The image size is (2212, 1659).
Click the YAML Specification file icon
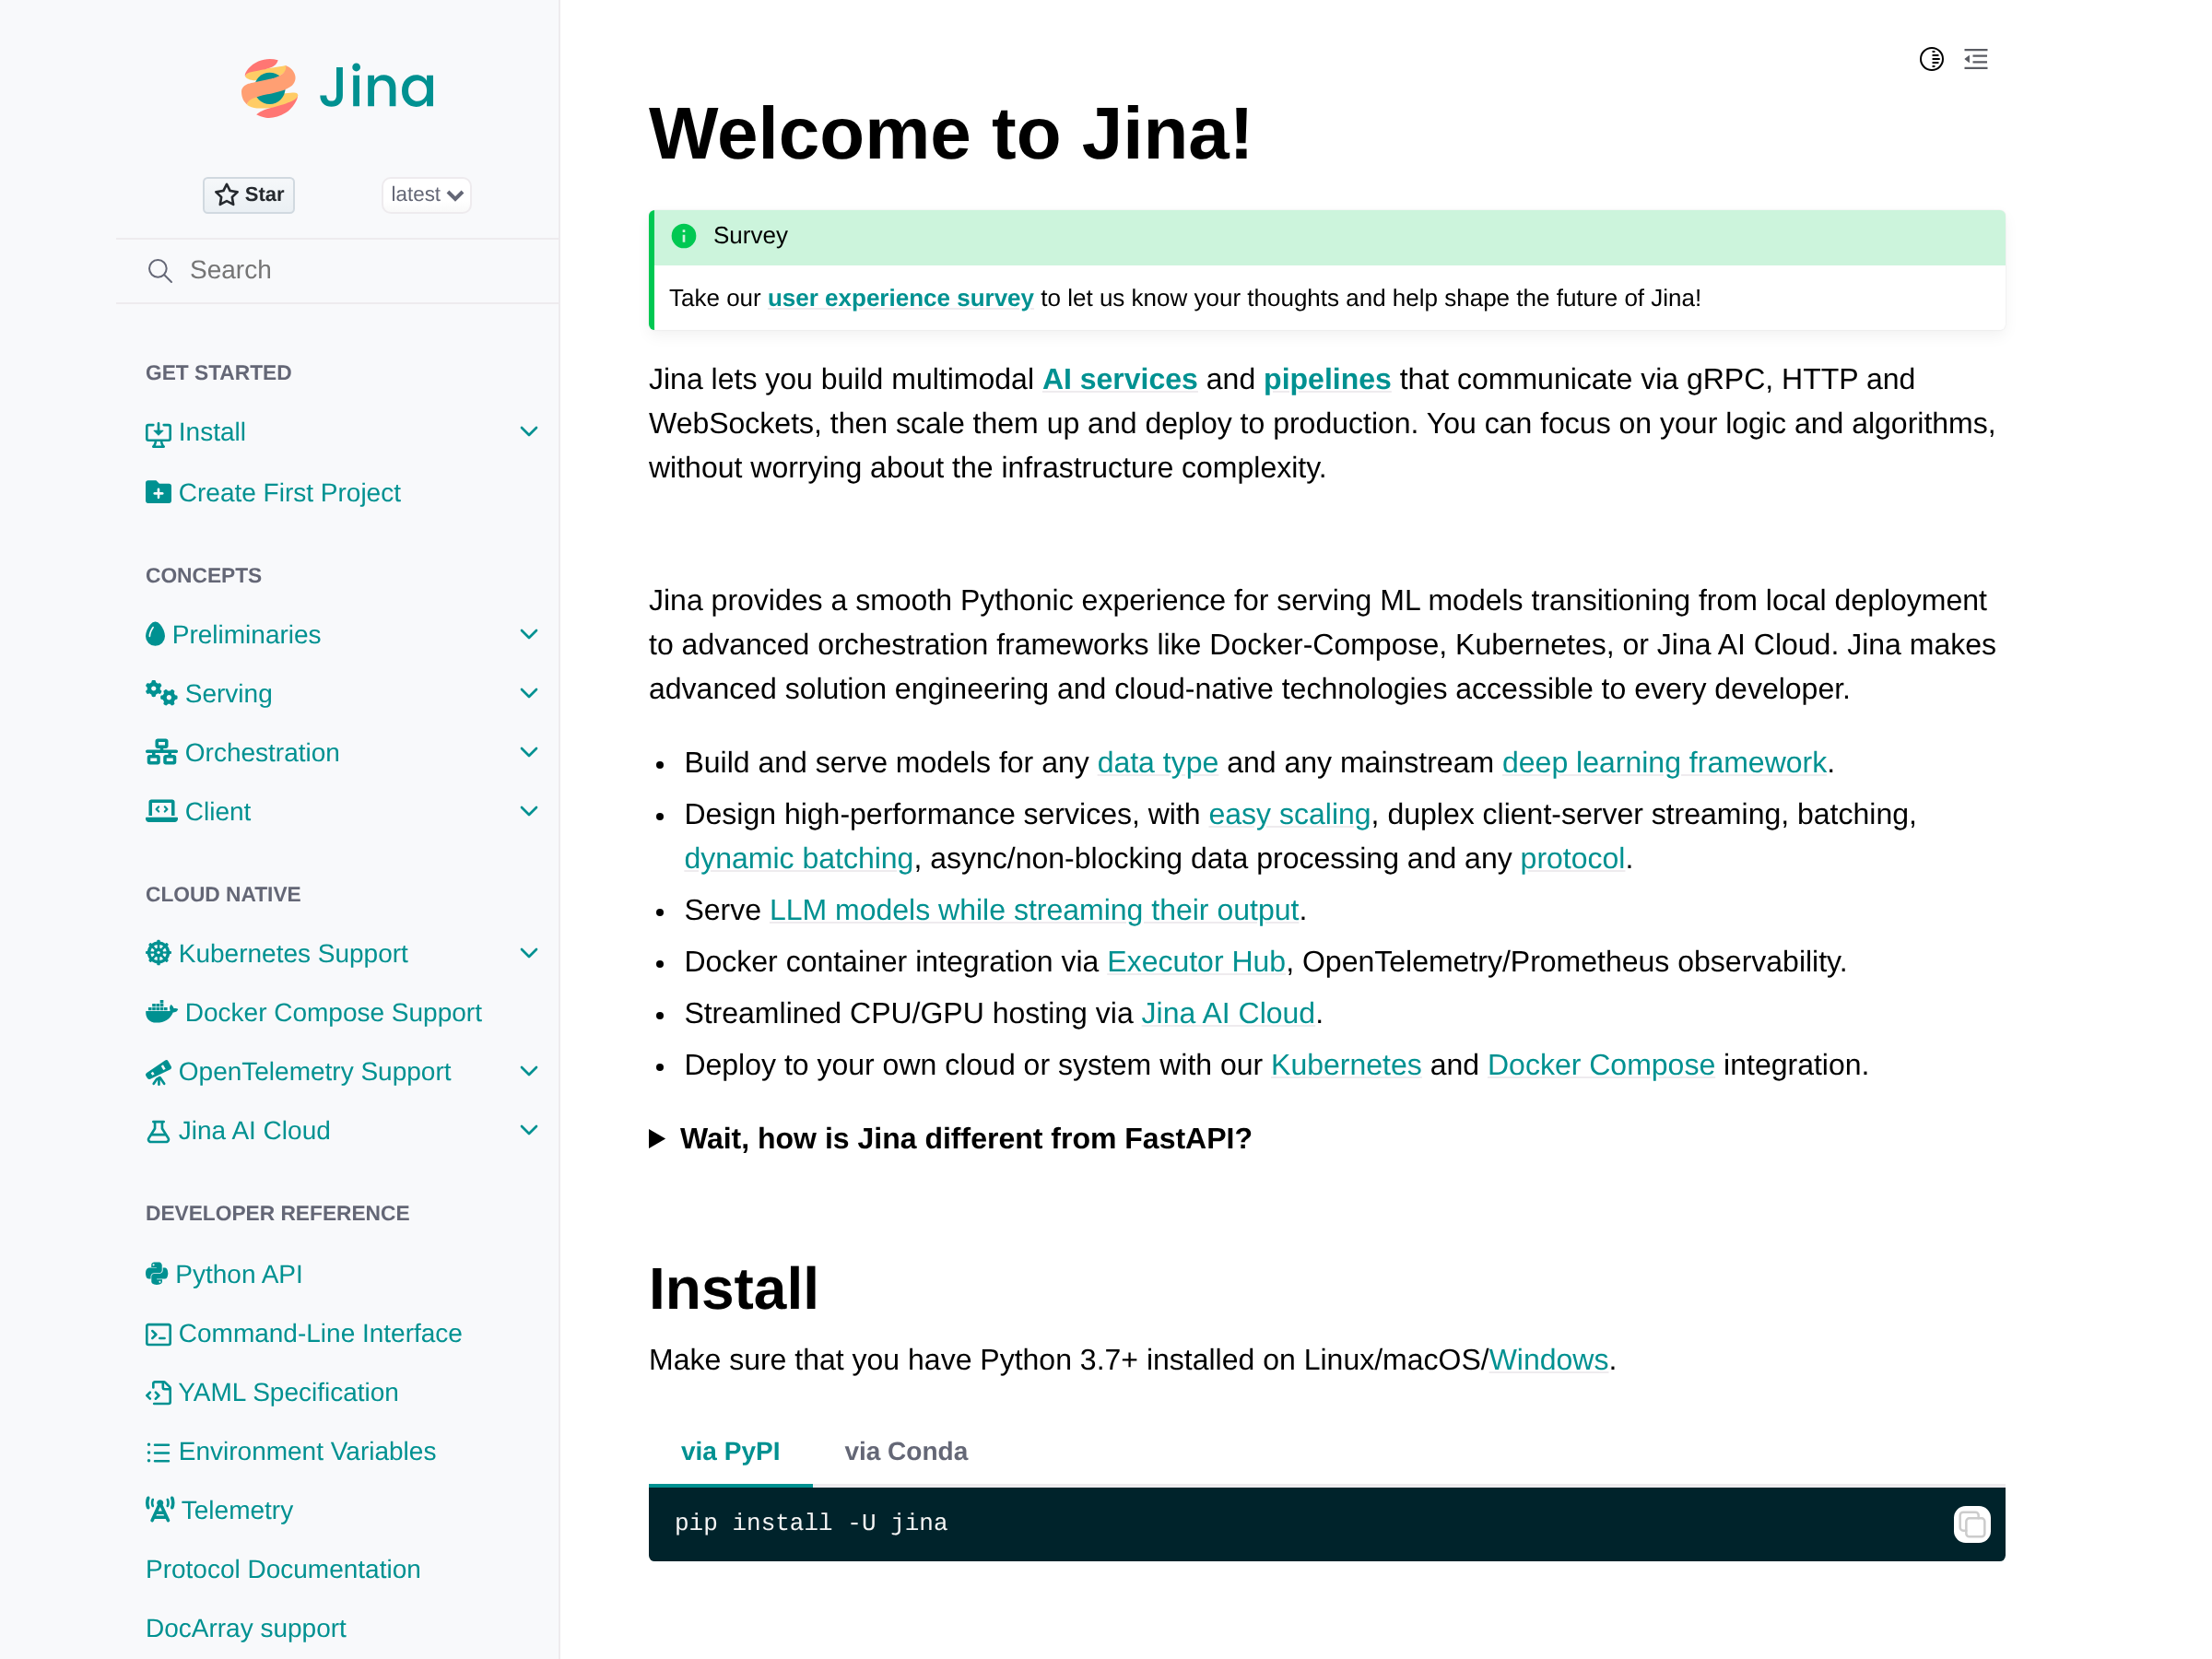158,1393
